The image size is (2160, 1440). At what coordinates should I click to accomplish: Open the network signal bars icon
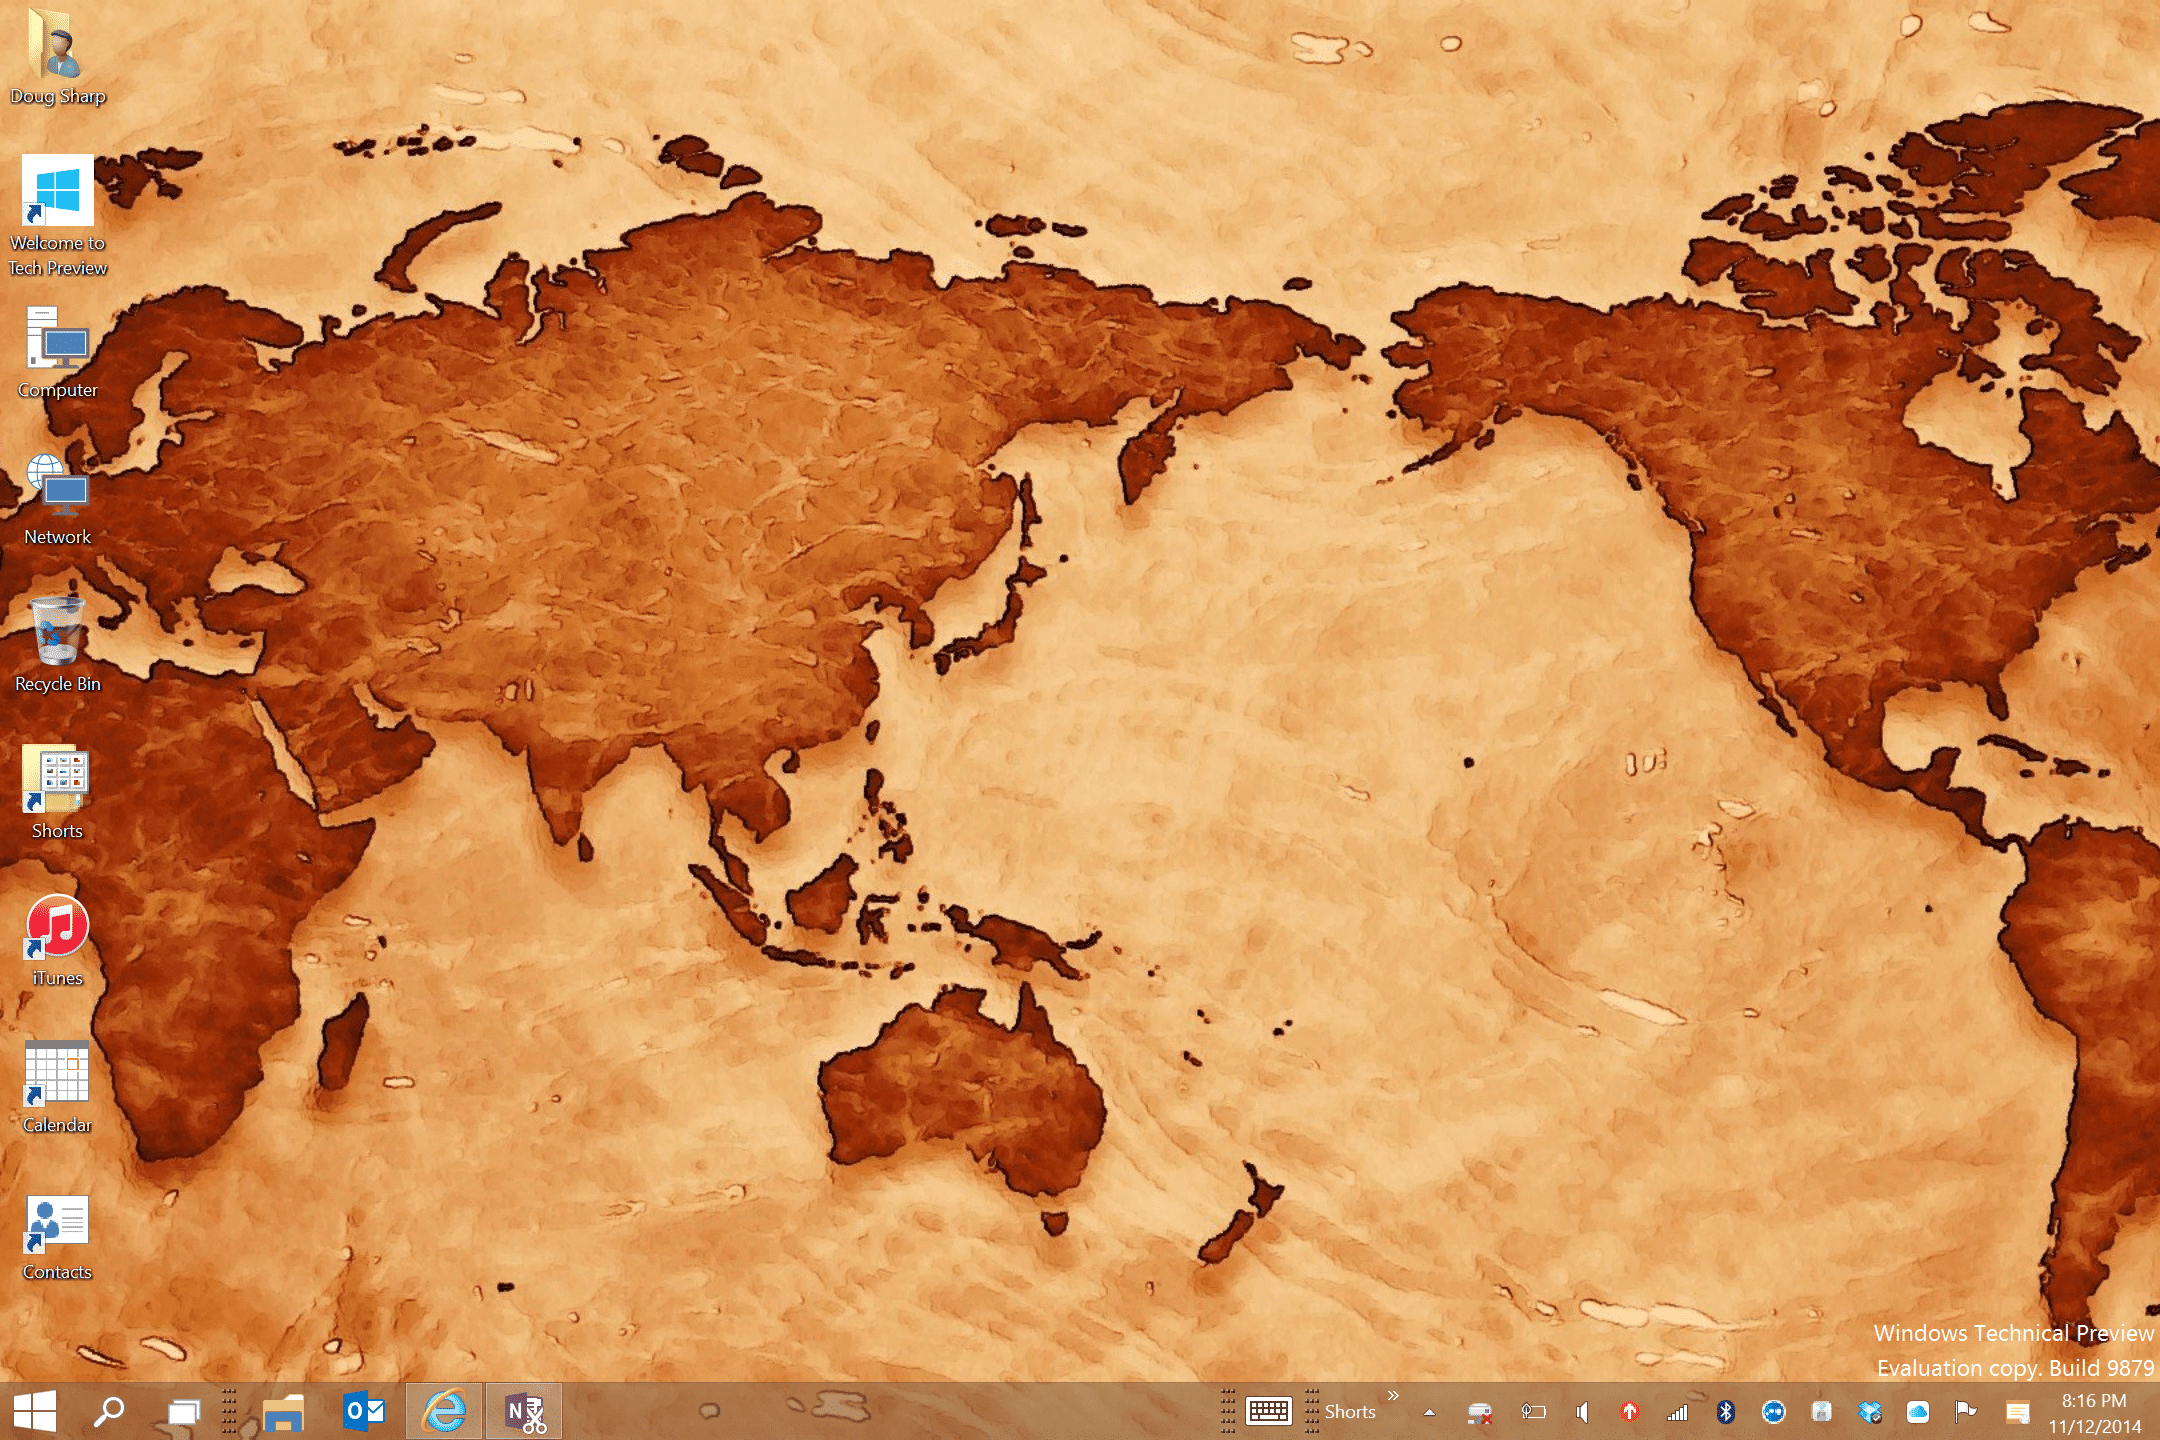(1677, 1412)
